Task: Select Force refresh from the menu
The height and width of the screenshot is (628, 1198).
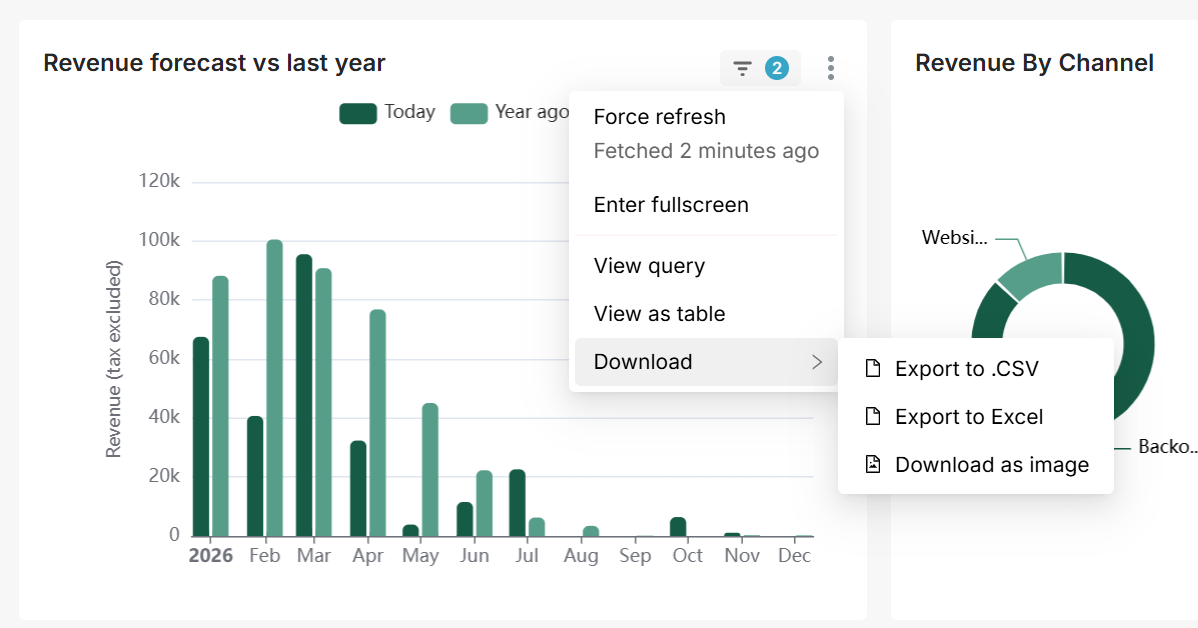Action: (660, 117)
